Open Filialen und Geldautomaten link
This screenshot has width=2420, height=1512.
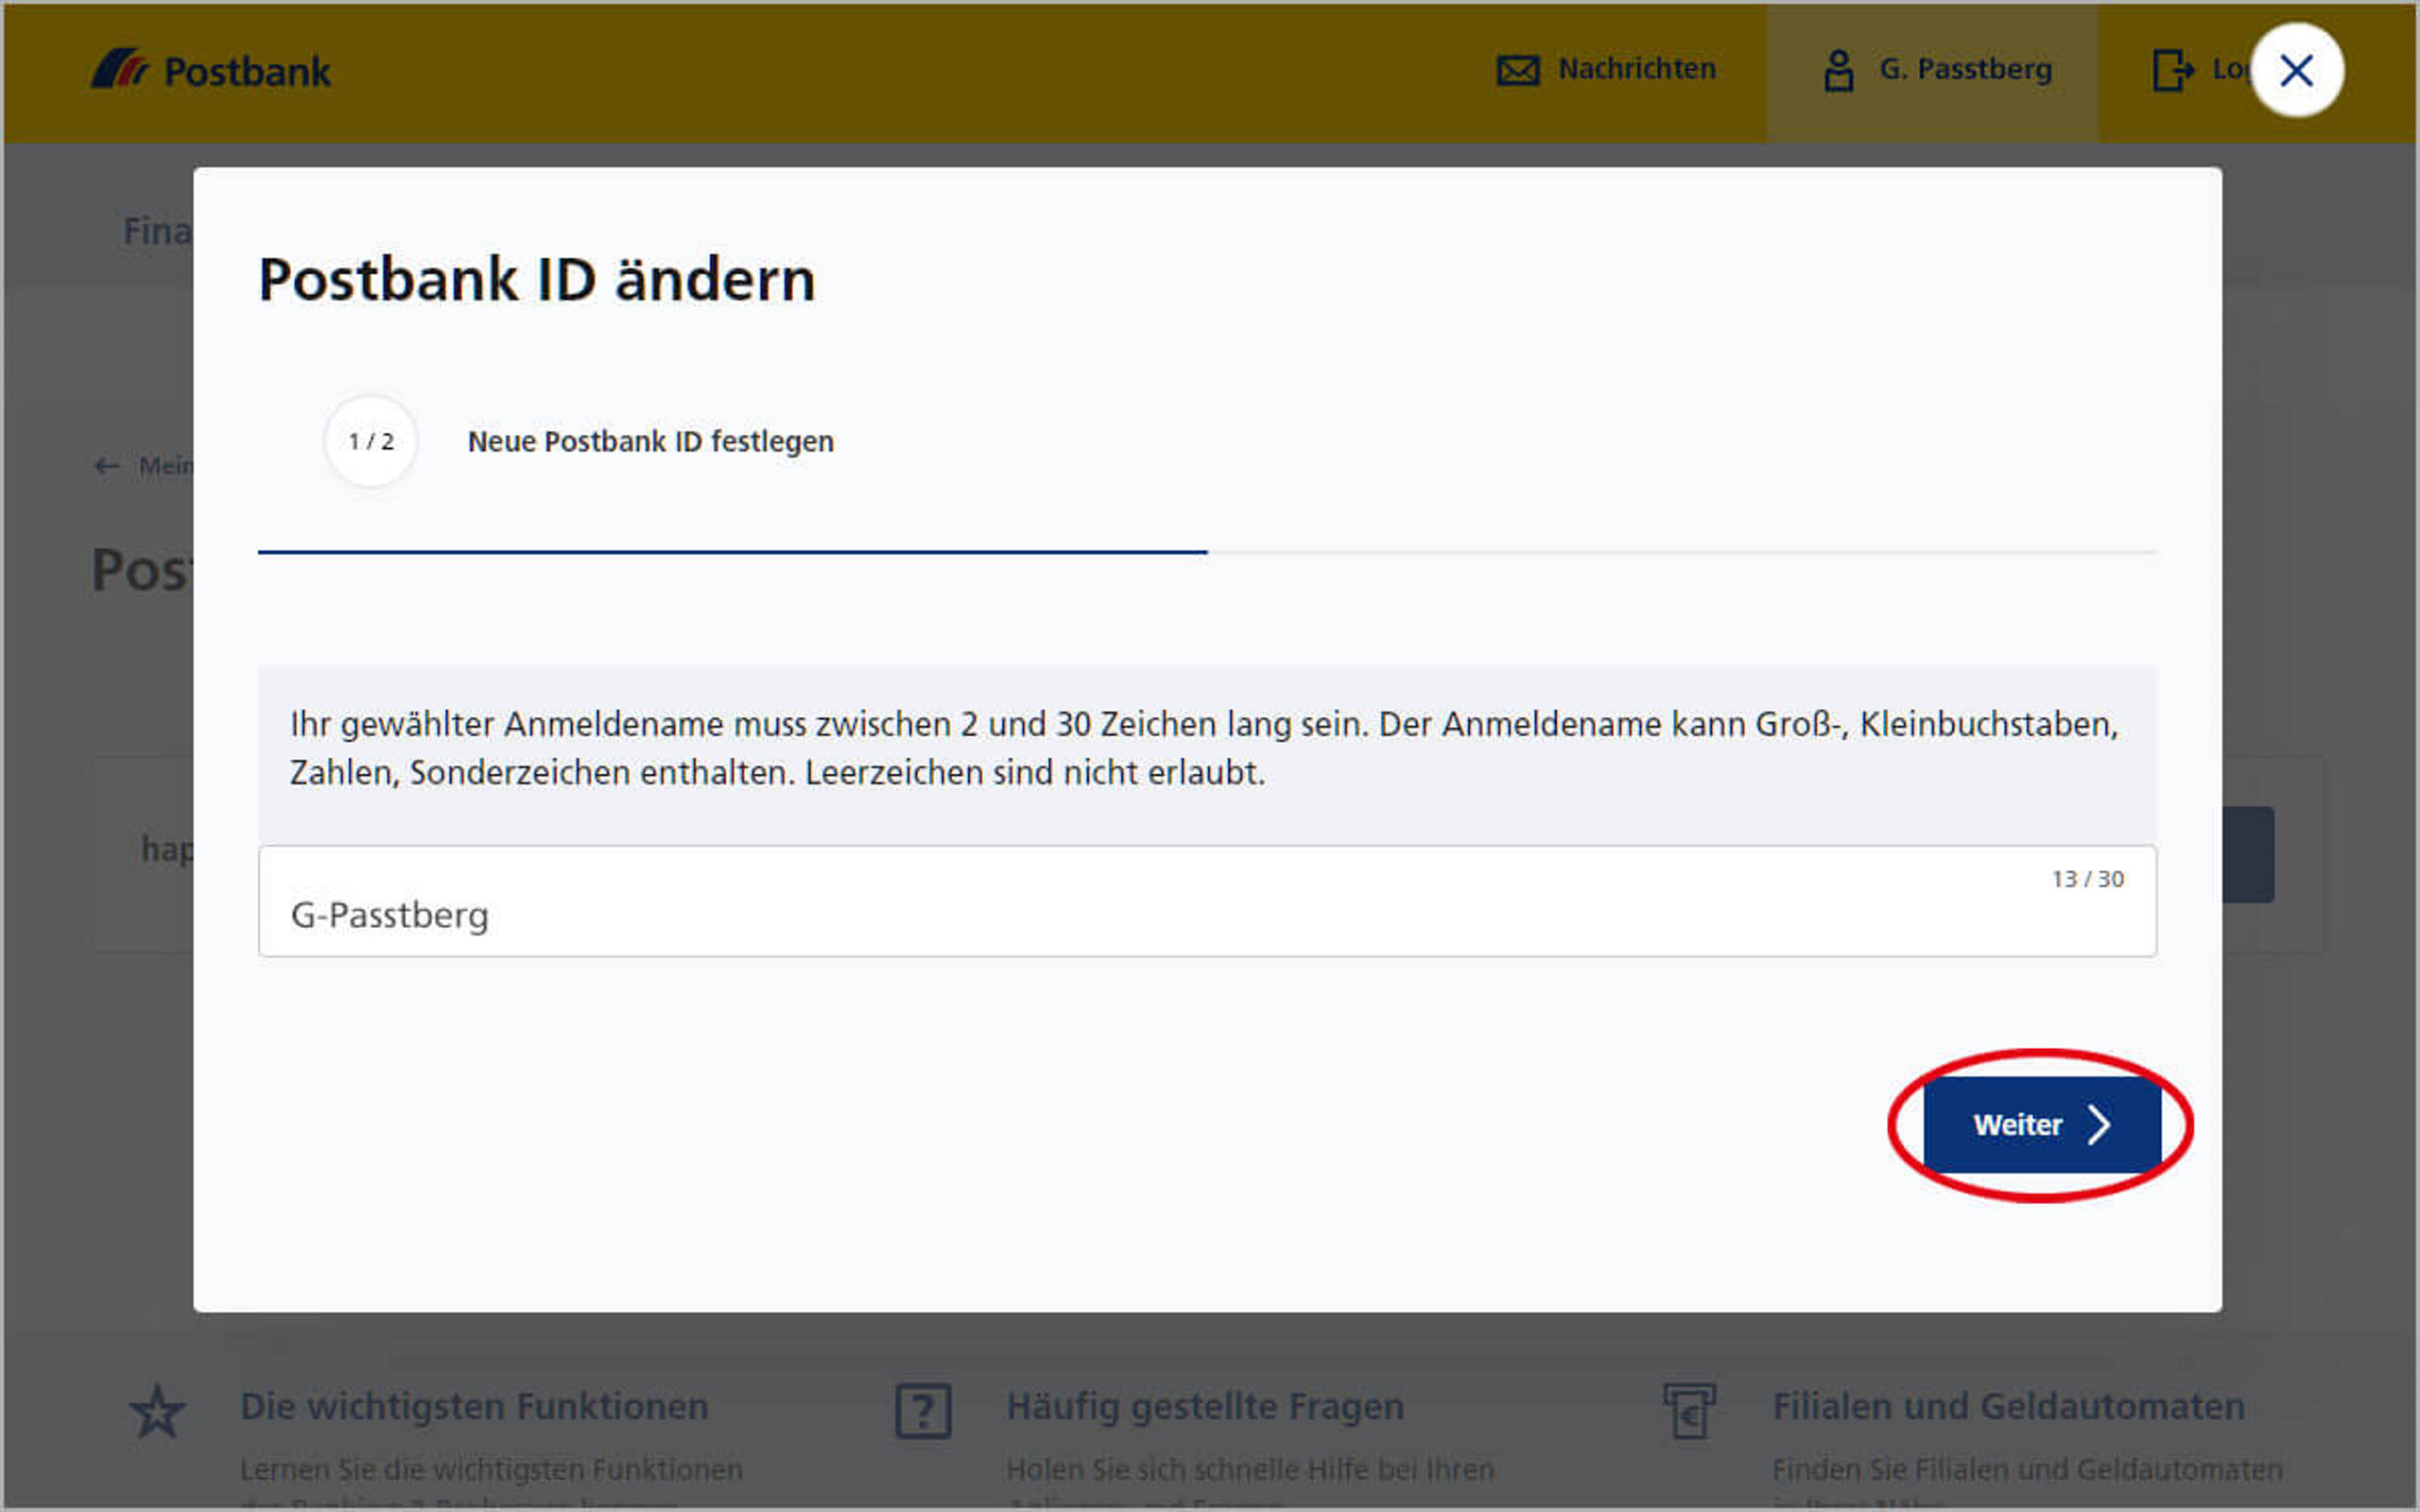pyautogui.click(x=2008, y=1406)
